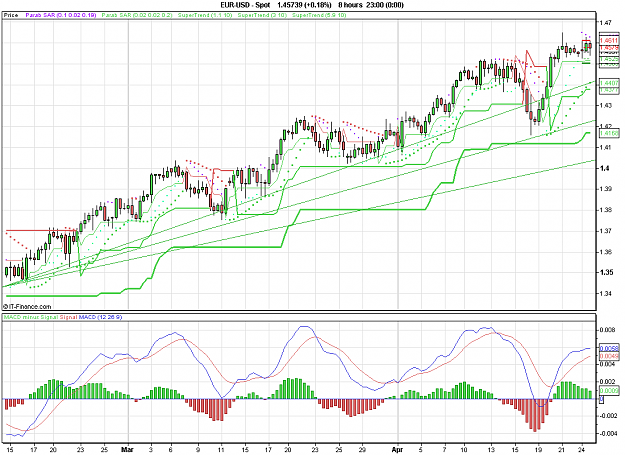
Task: Click the 1.45739 (+0.18%) price quote
Action: click(x=305, y=5)
